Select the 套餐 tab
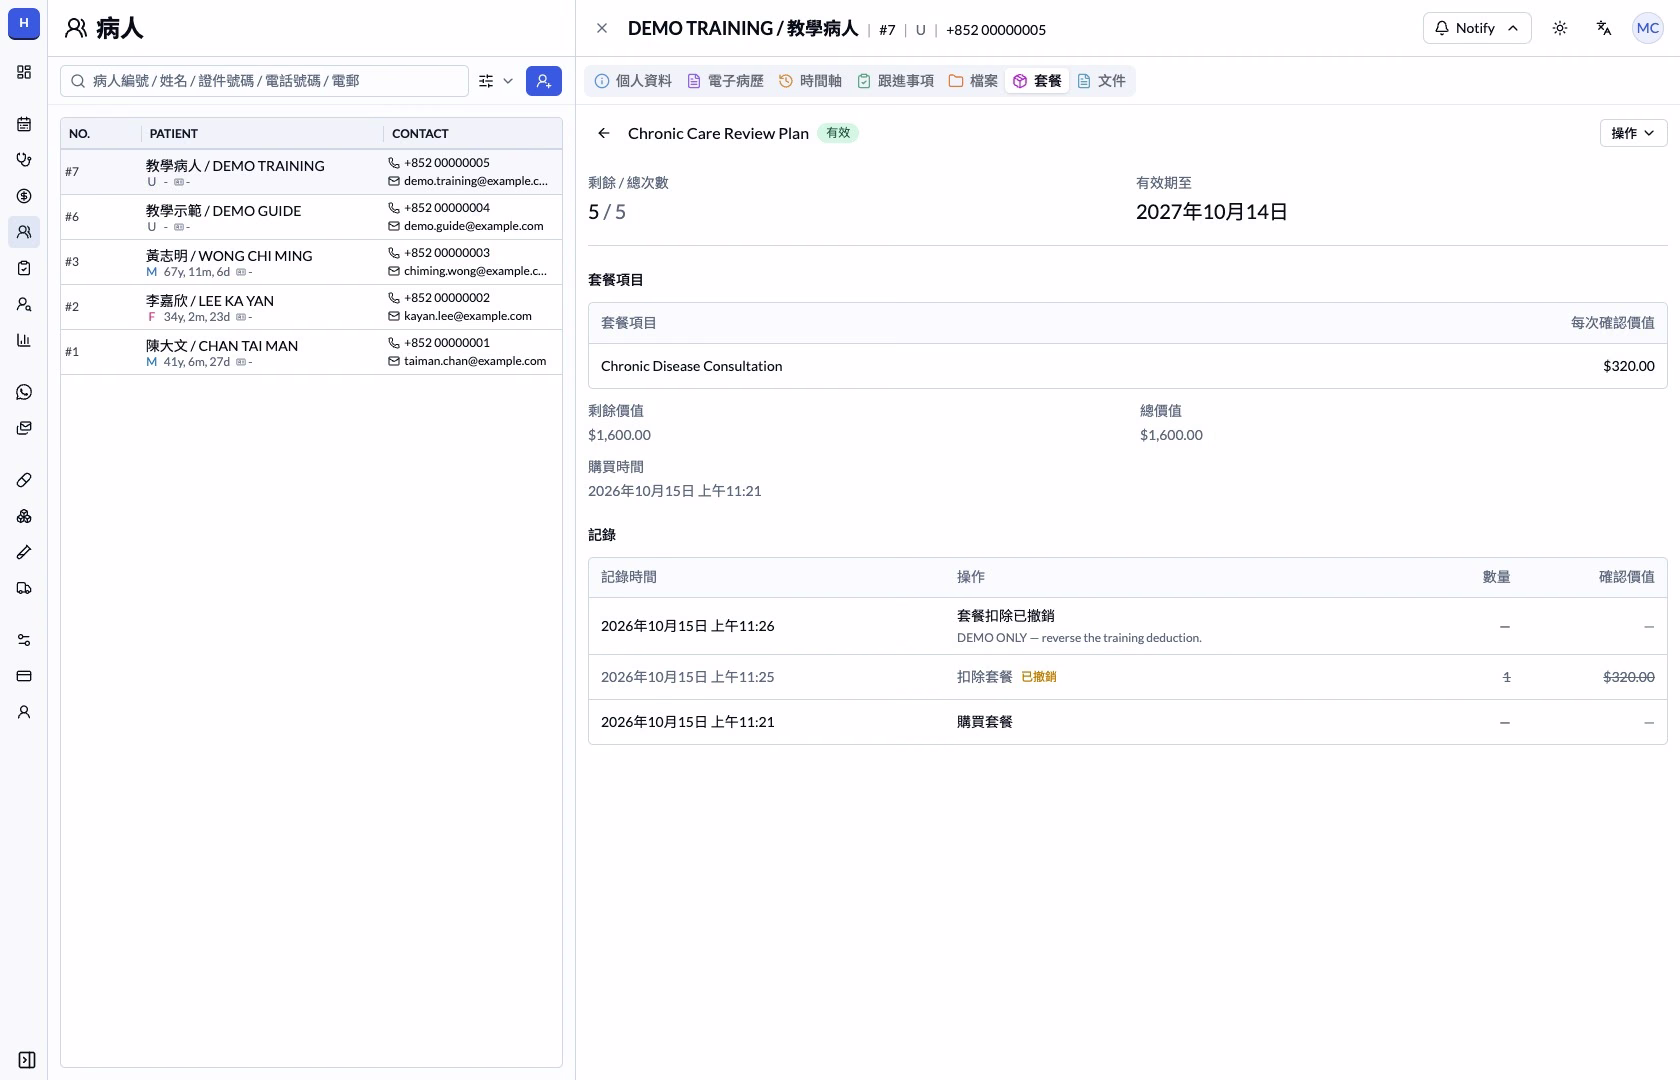This screenshot has height=1080, width=1680. [1037, 81]
